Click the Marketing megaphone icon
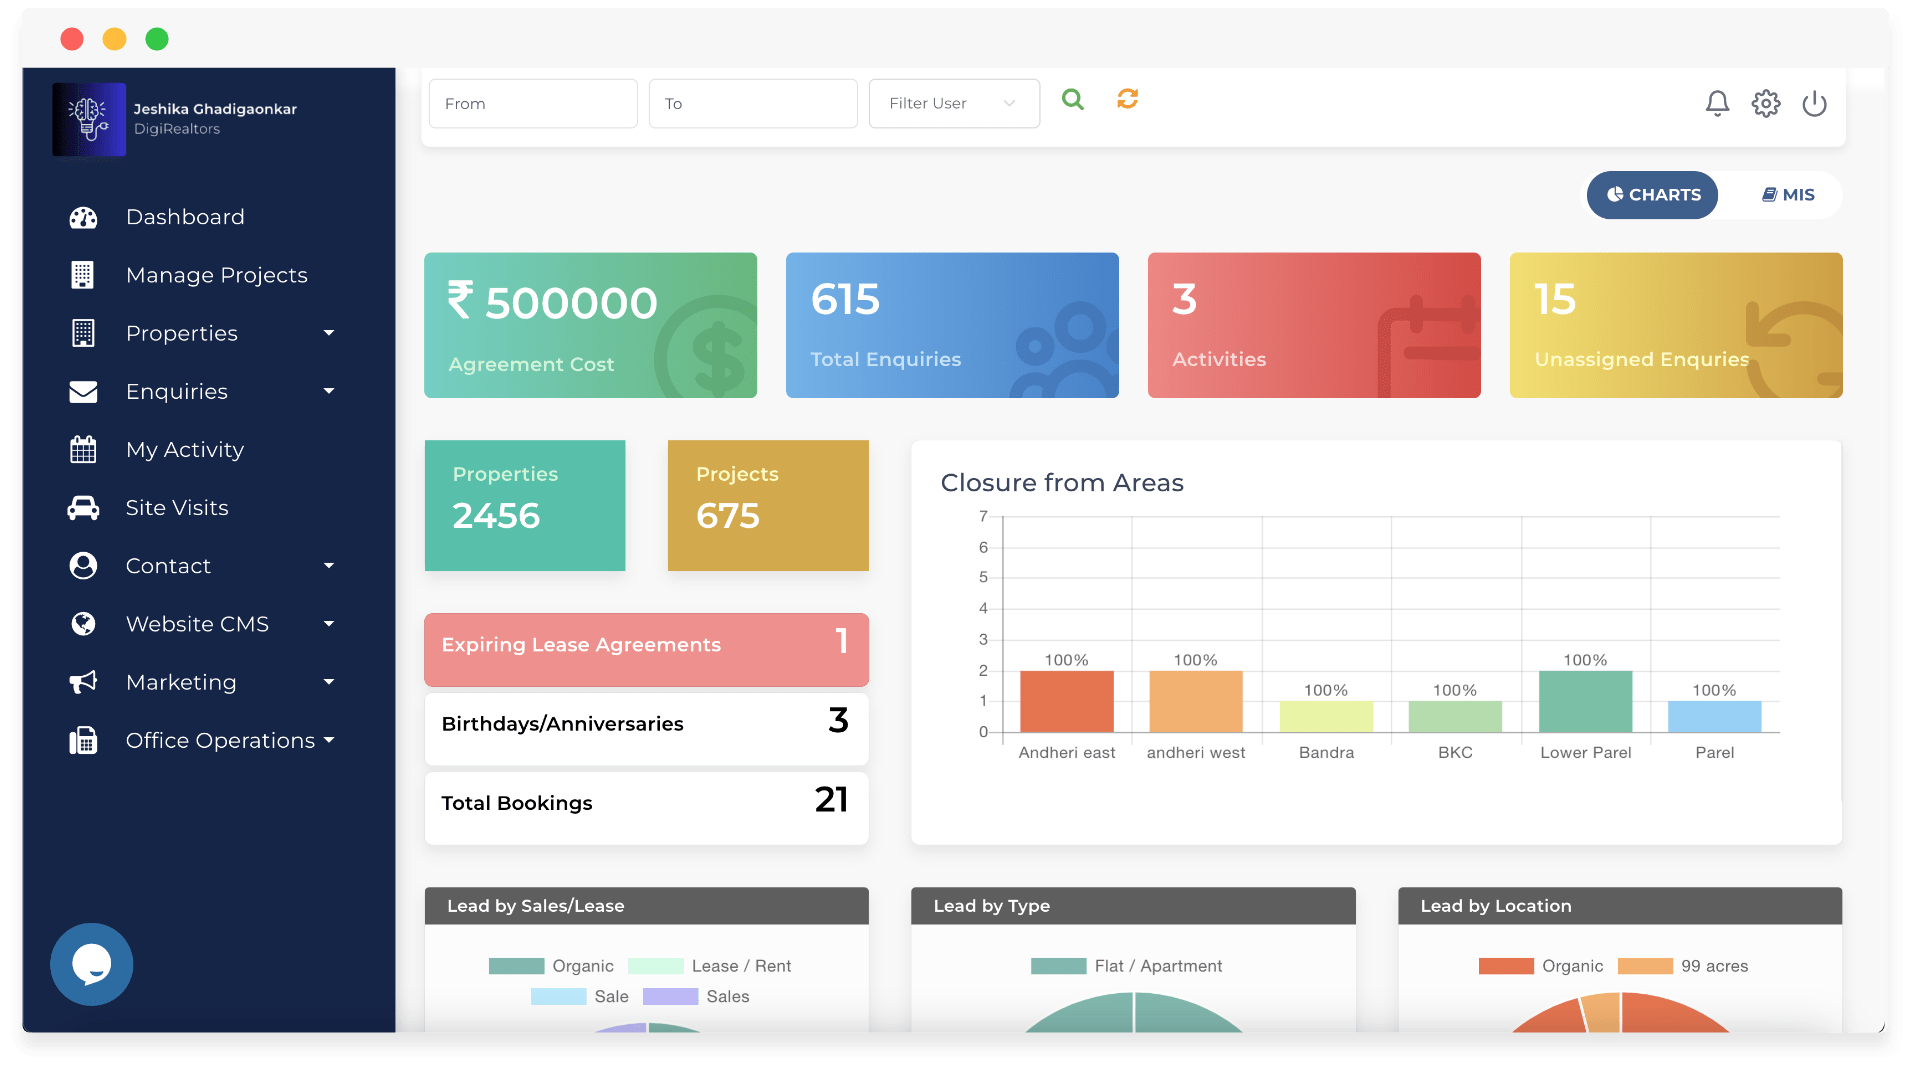1911x1069 pixels. tap(84, 681)
